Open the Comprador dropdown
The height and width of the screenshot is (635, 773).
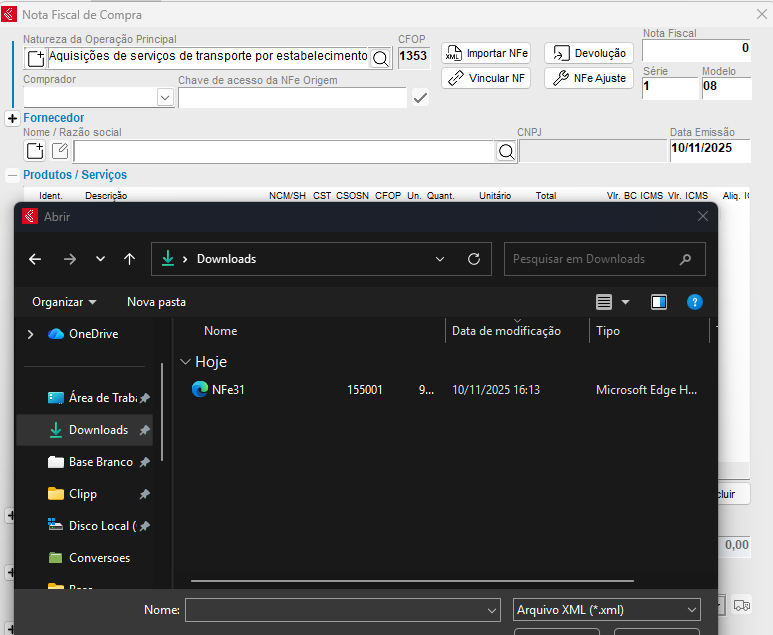(165, 97)
